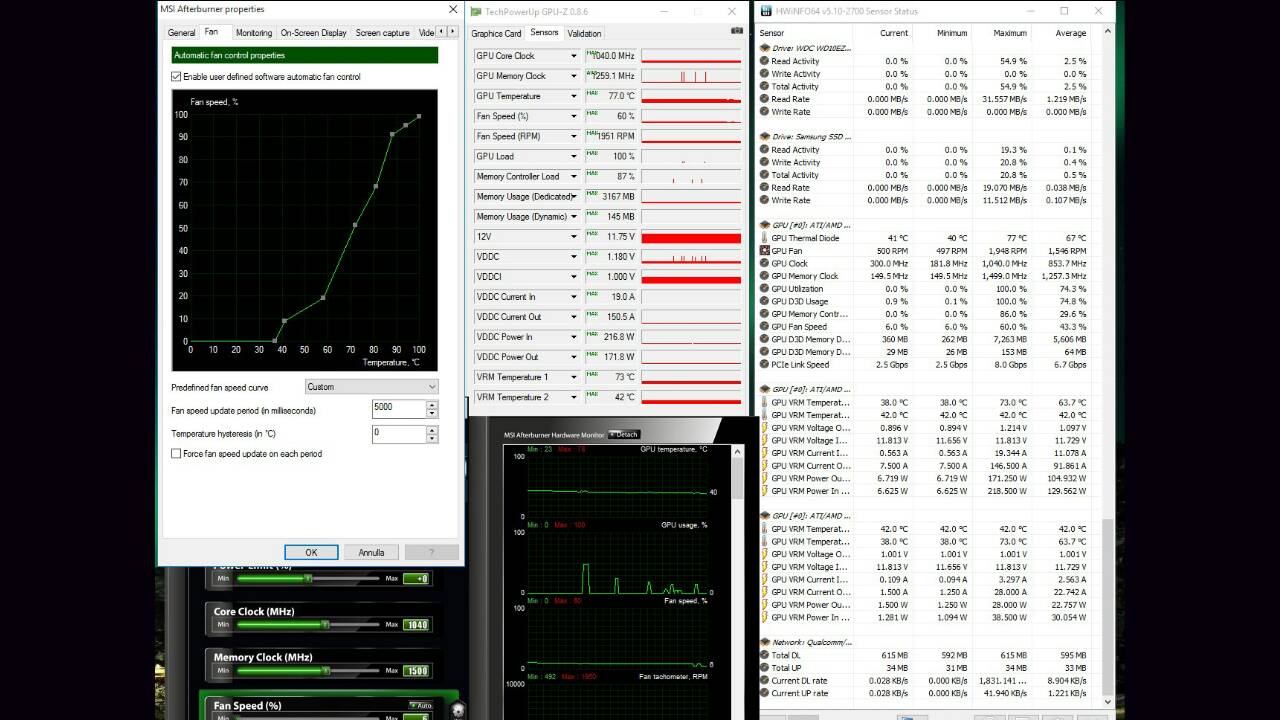Viewport: 1280px width, 720px height.
Task: Switch to Monitoring tab
Action: (254, 33)
